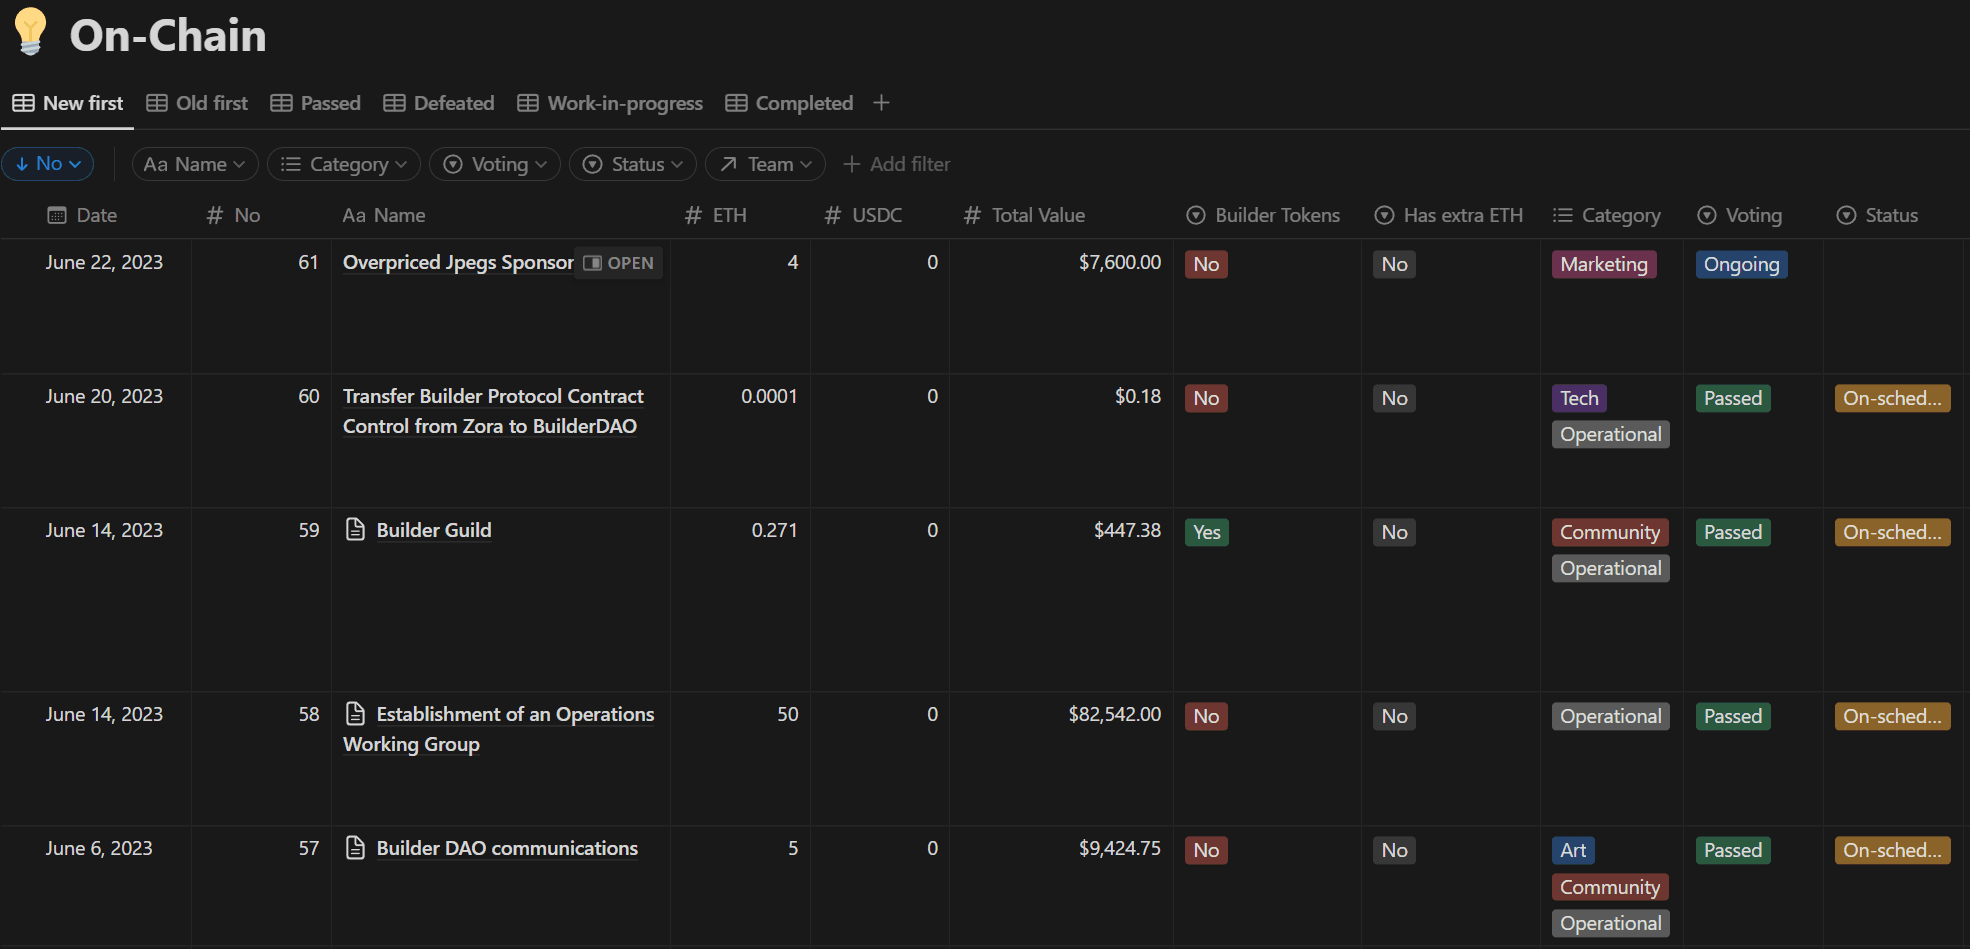Click the Passed tag in row 60
The image size is (1970, 949).
pos(1733,398)
